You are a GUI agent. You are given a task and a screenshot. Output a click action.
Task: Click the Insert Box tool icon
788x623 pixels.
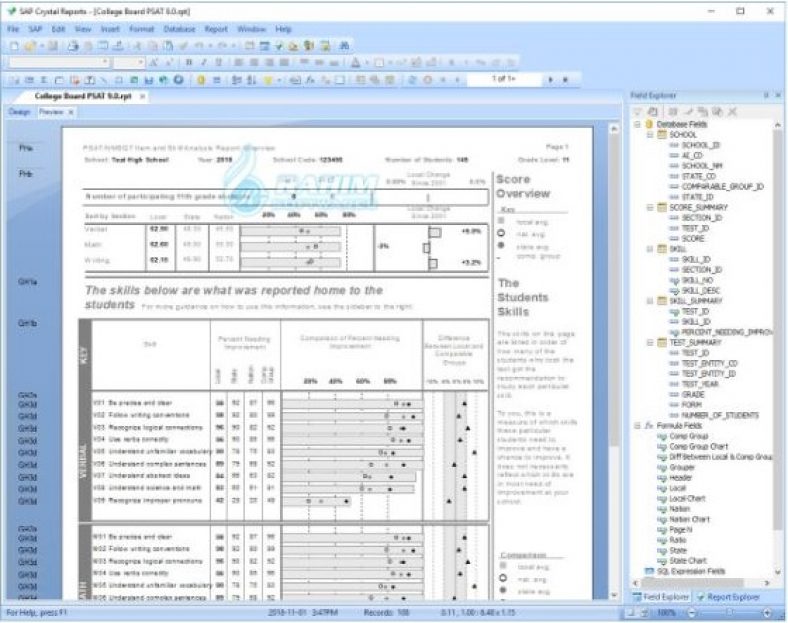click(119, 80)
